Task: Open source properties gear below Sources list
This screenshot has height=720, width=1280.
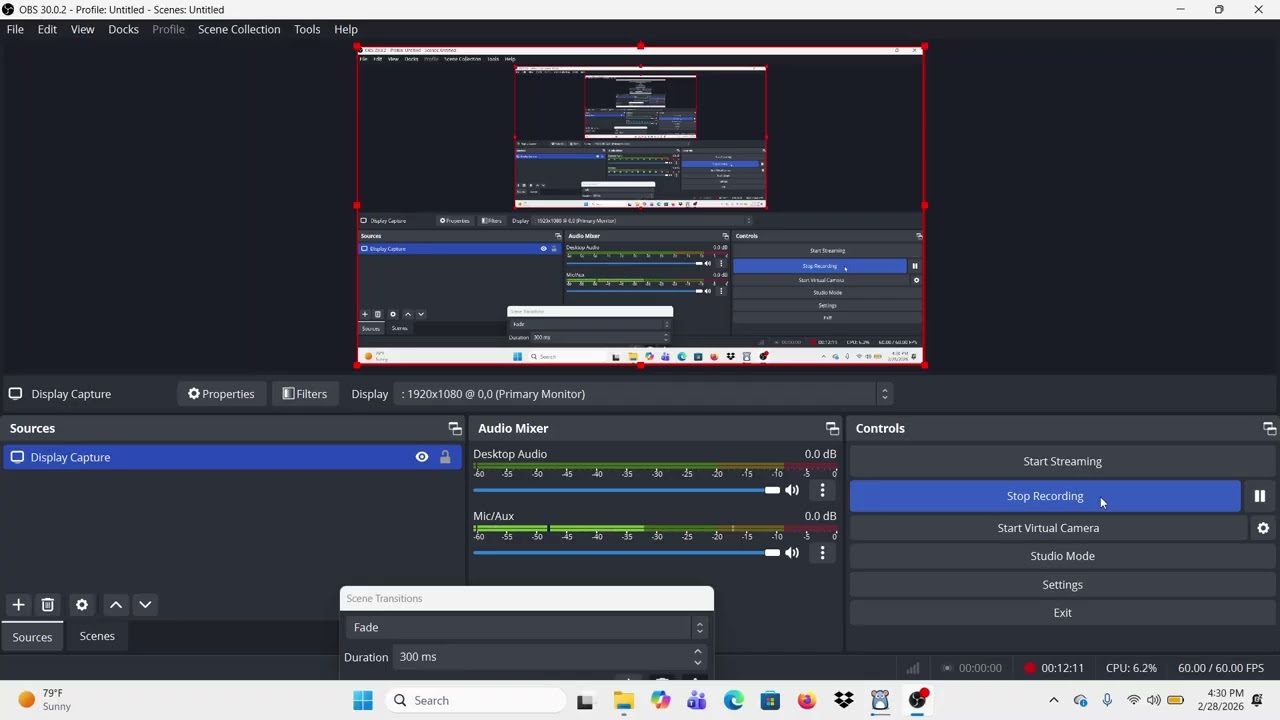Action: pyautogui.click(x=82, y=605)
